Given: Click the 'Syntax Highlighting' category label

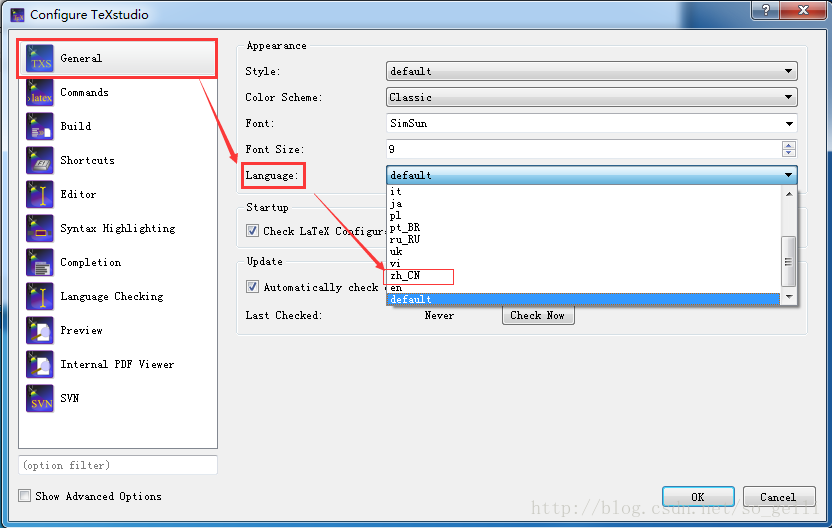Looking at the screenshot, I should click(x=118, y=228).
